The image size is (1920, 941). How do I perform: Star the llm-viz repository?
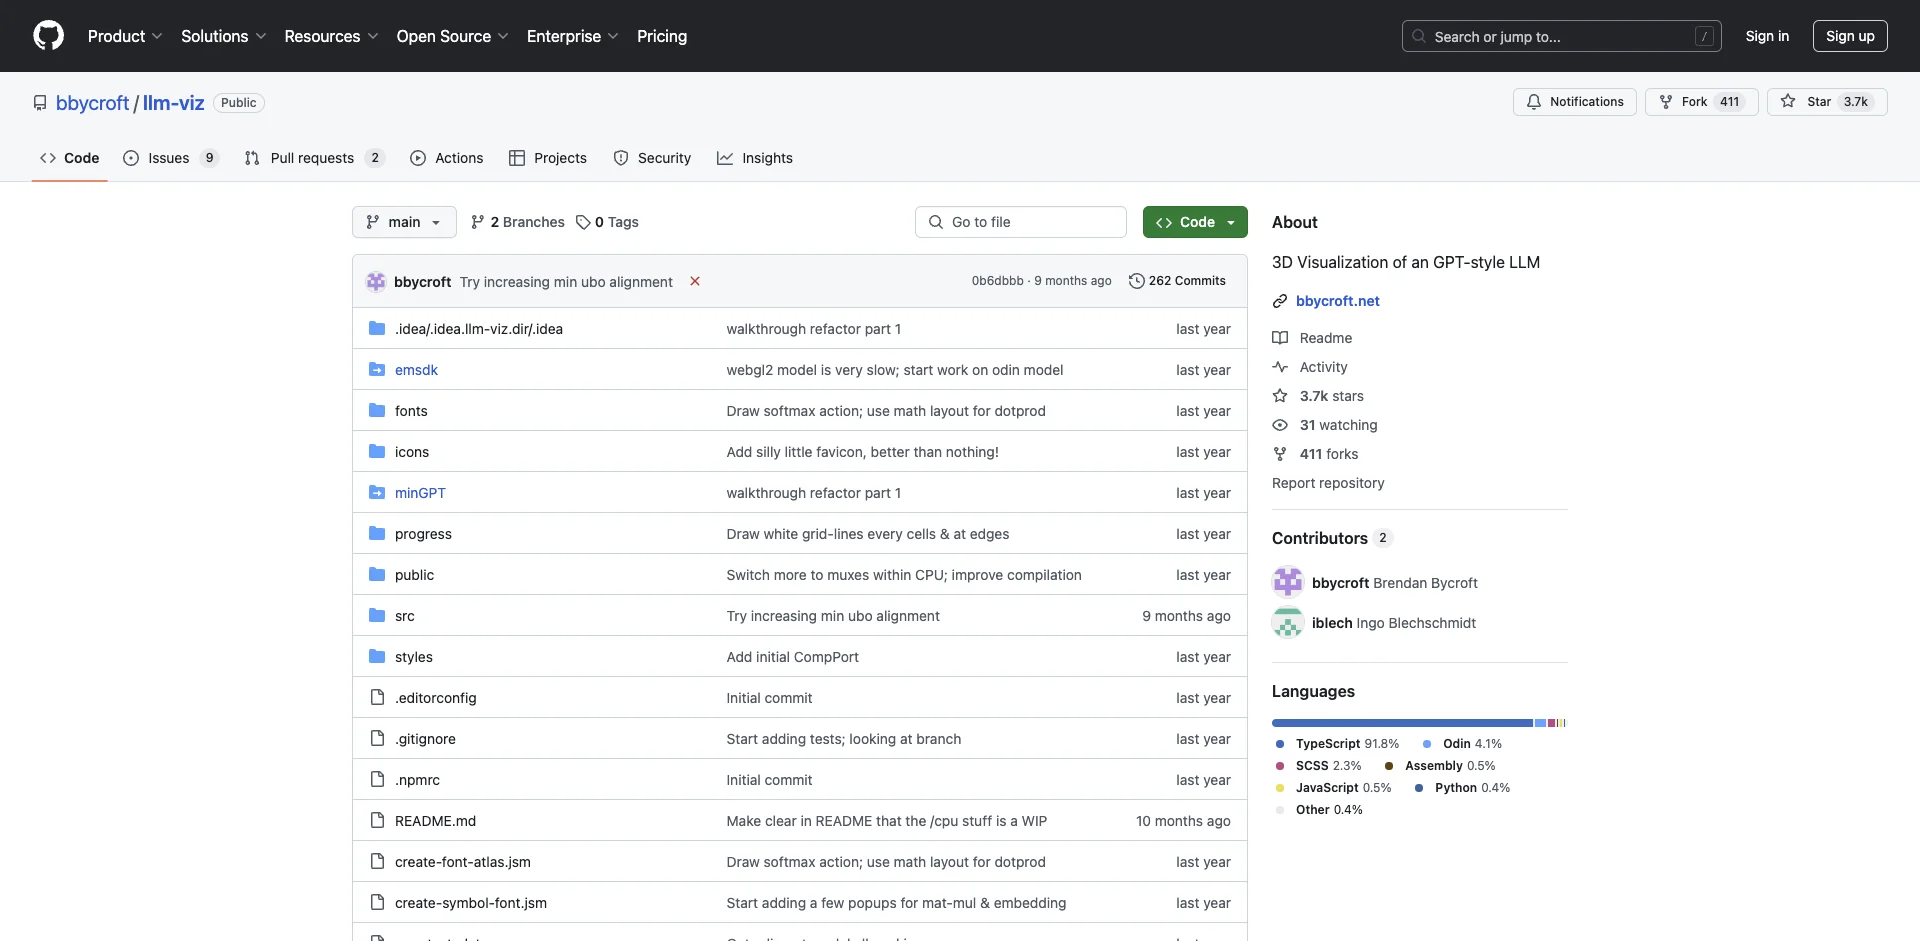[x=1826, y=102]
